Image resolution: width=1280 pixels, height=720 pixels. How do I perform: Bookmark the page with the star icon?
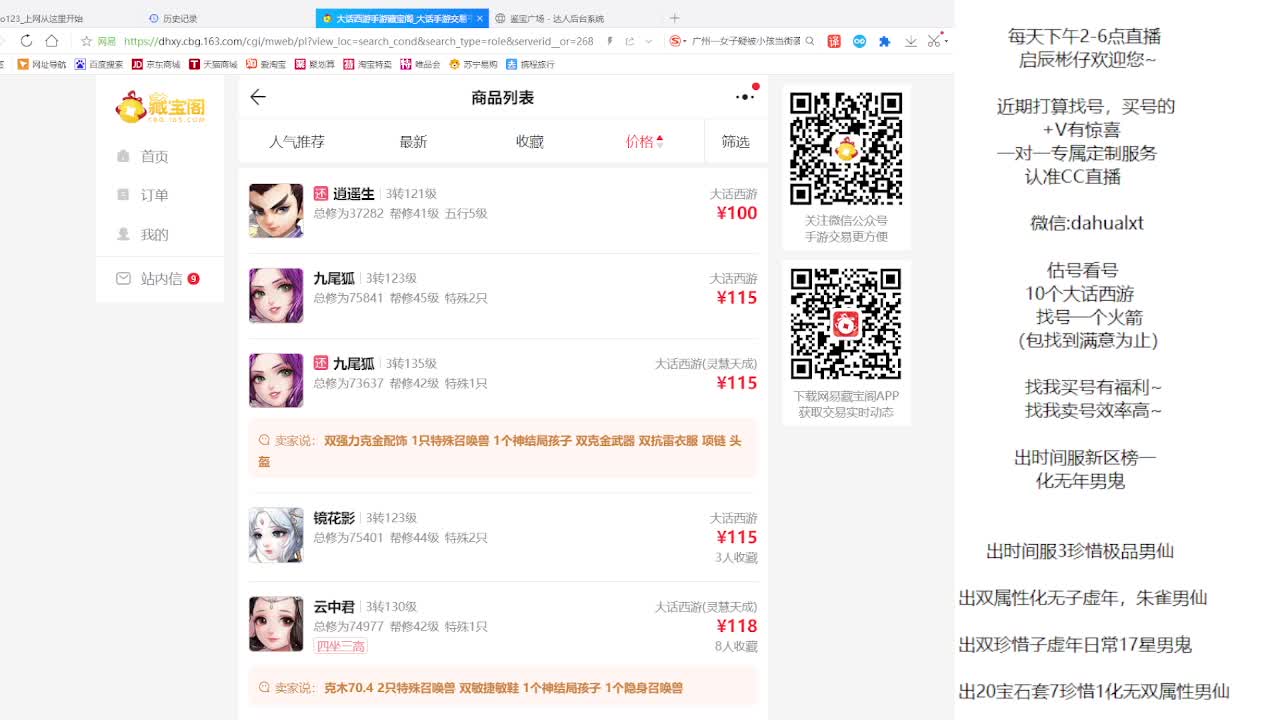(x=86, y=41)
